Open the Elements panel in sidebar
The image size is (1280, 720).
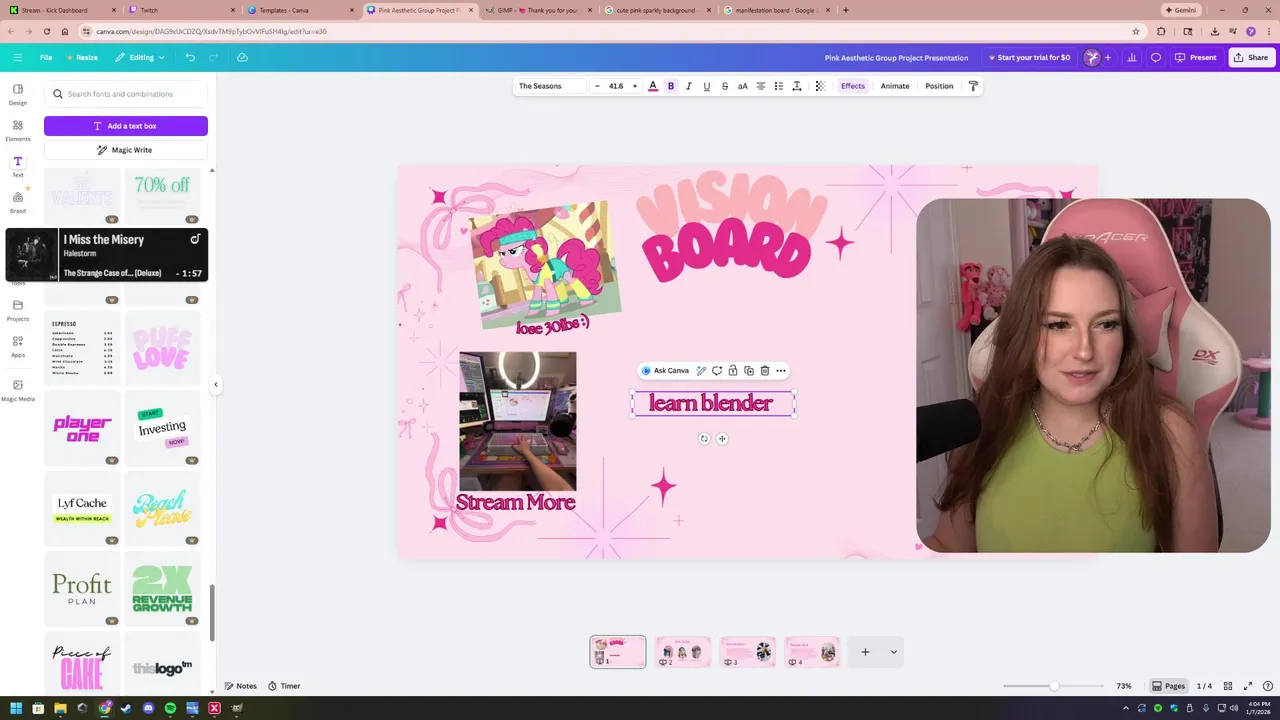click(x=18, y=130)
